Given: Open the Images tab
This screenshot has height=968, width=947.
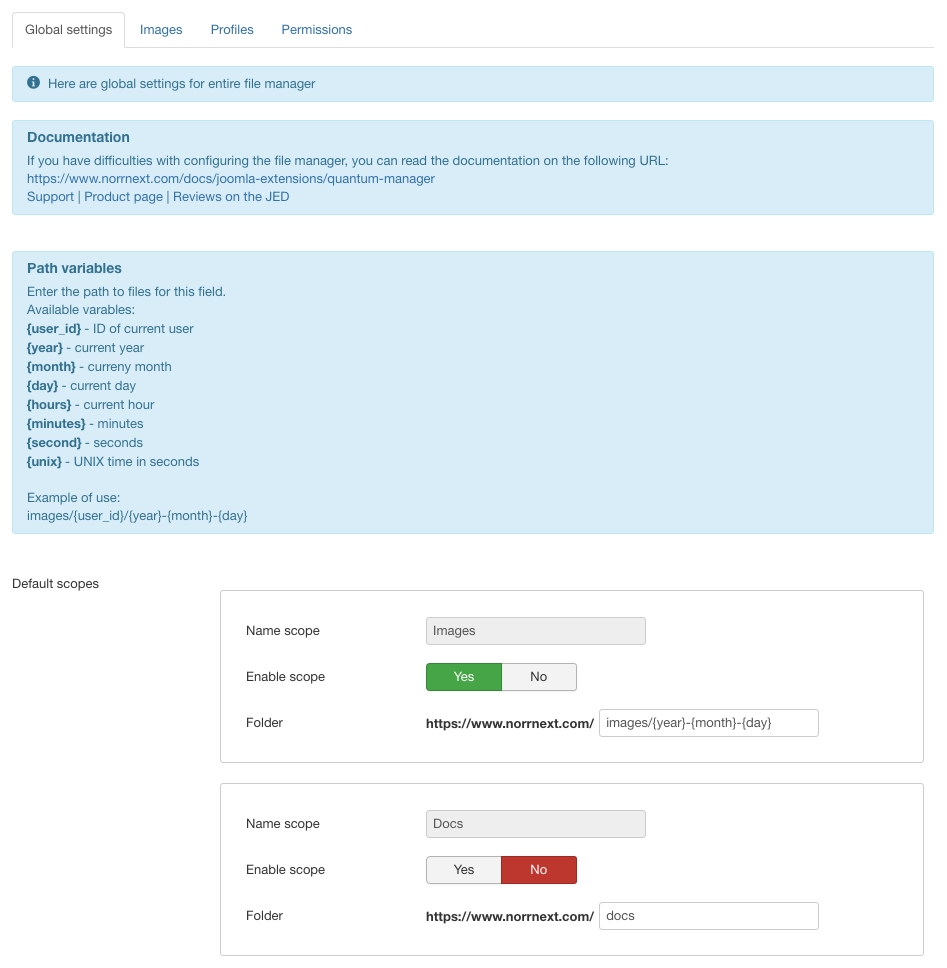Looking at the screenshot, I should click(x=161, y=30).
